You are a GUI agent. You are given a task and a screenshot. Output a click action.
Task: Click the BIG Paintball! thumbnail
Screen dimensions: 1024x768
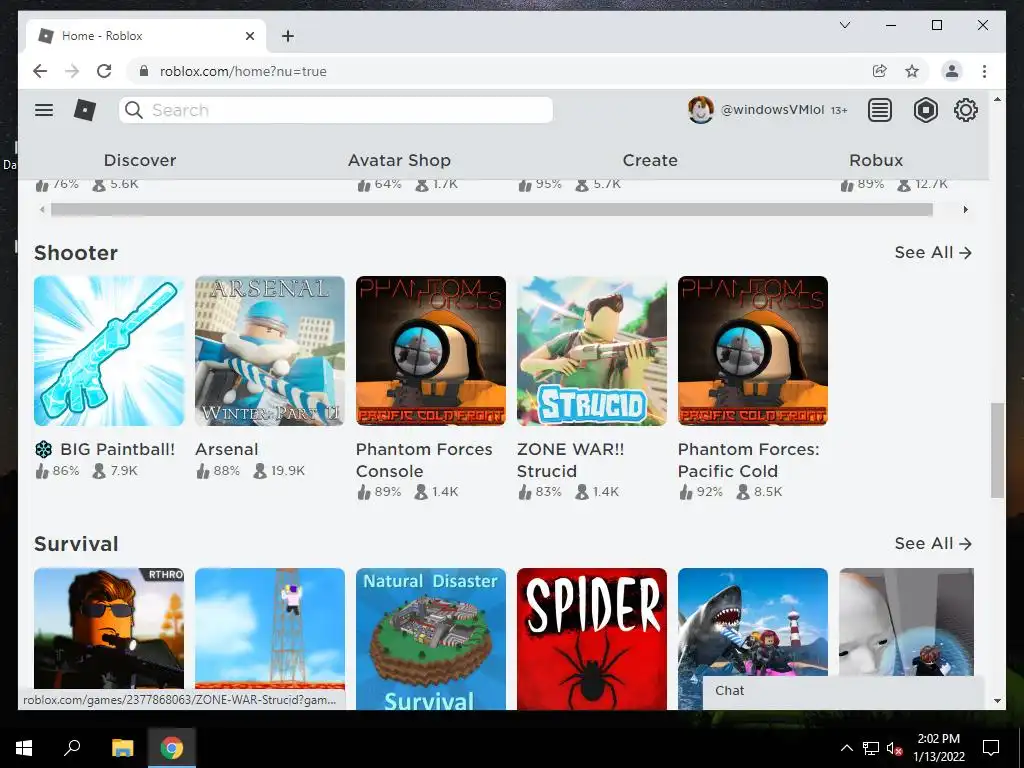109,351
